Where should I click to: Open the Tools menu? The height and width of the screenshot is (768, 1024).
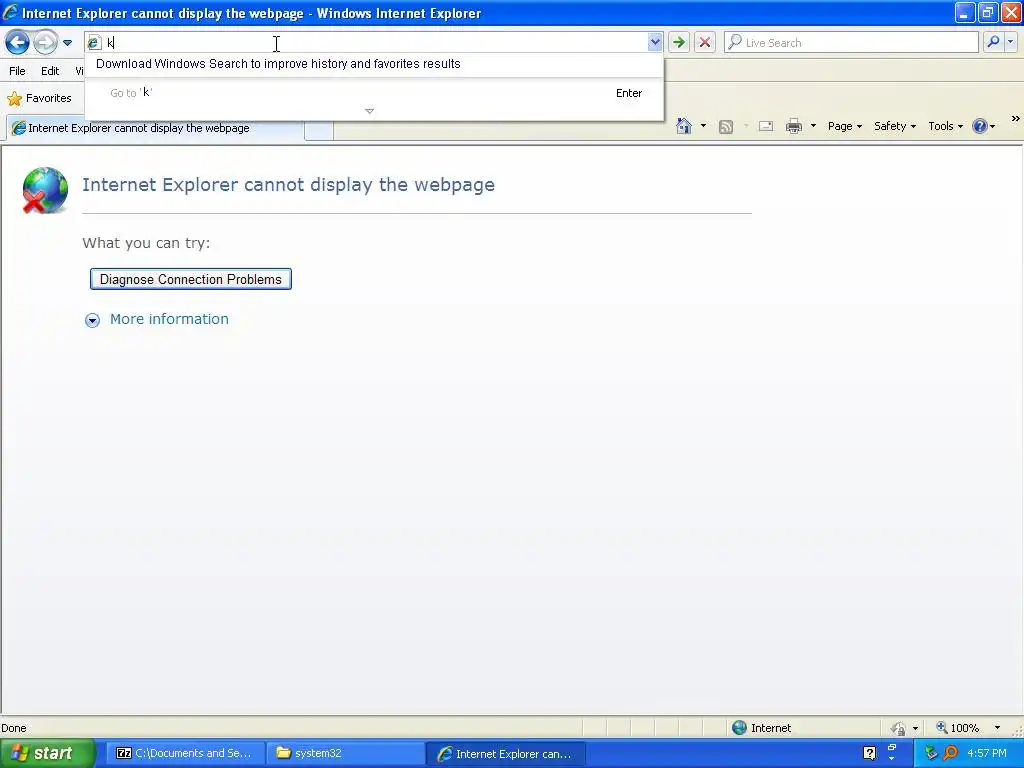945,126
